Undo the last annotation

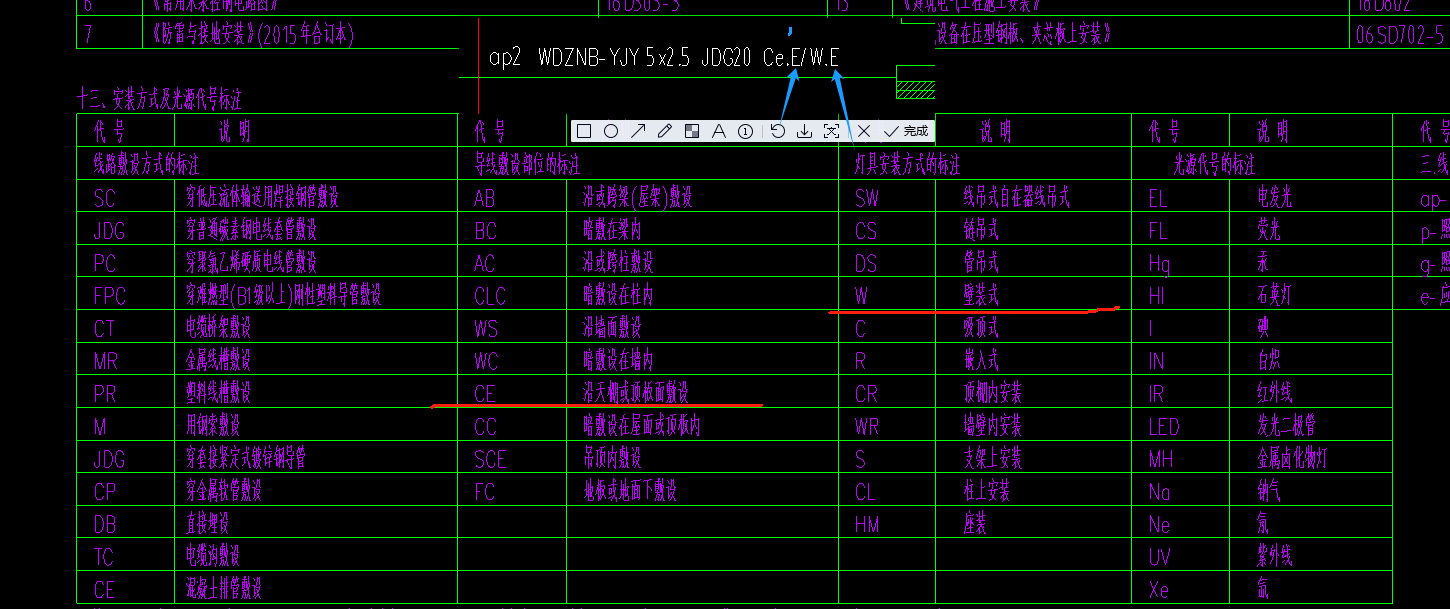(777, 131)
